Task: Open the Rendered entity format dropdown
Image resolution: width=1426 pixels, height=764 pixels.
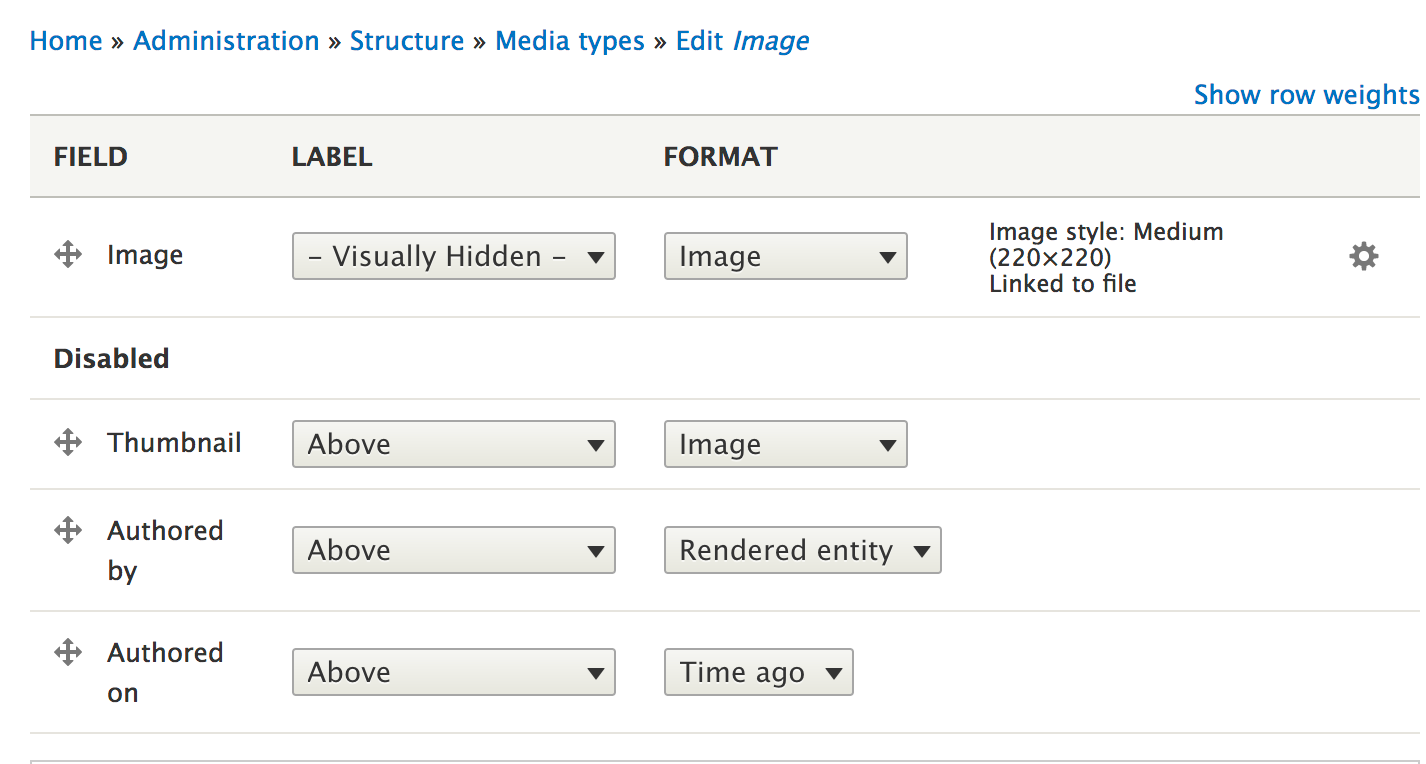Action: click(x=802, y=550)
